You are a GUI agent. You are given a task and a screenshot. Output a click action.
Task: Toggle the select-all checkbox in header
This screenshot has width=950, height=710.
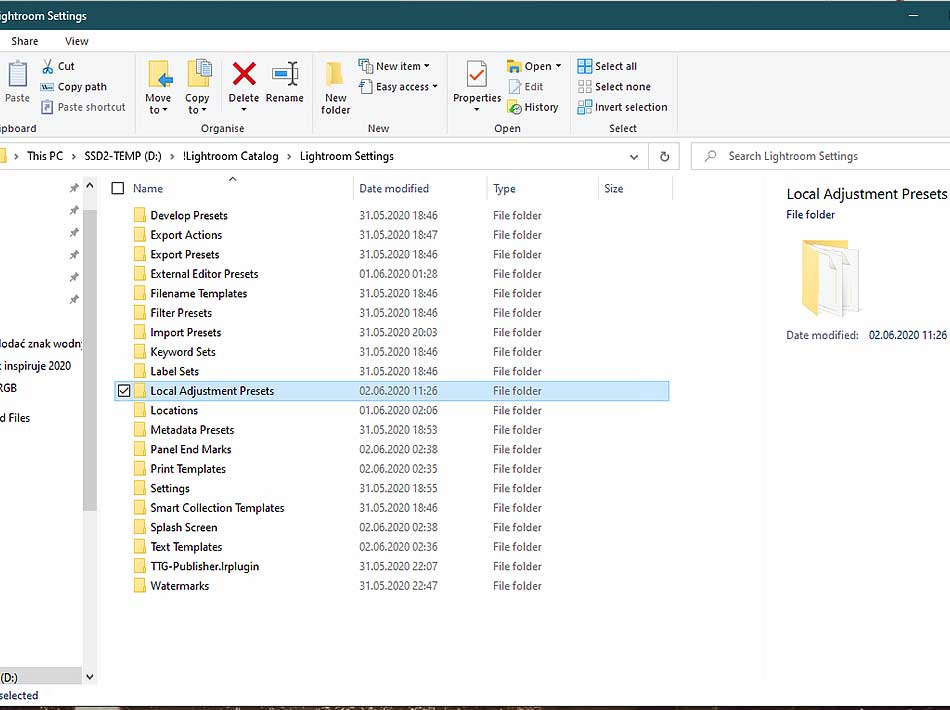click(118, 188)
